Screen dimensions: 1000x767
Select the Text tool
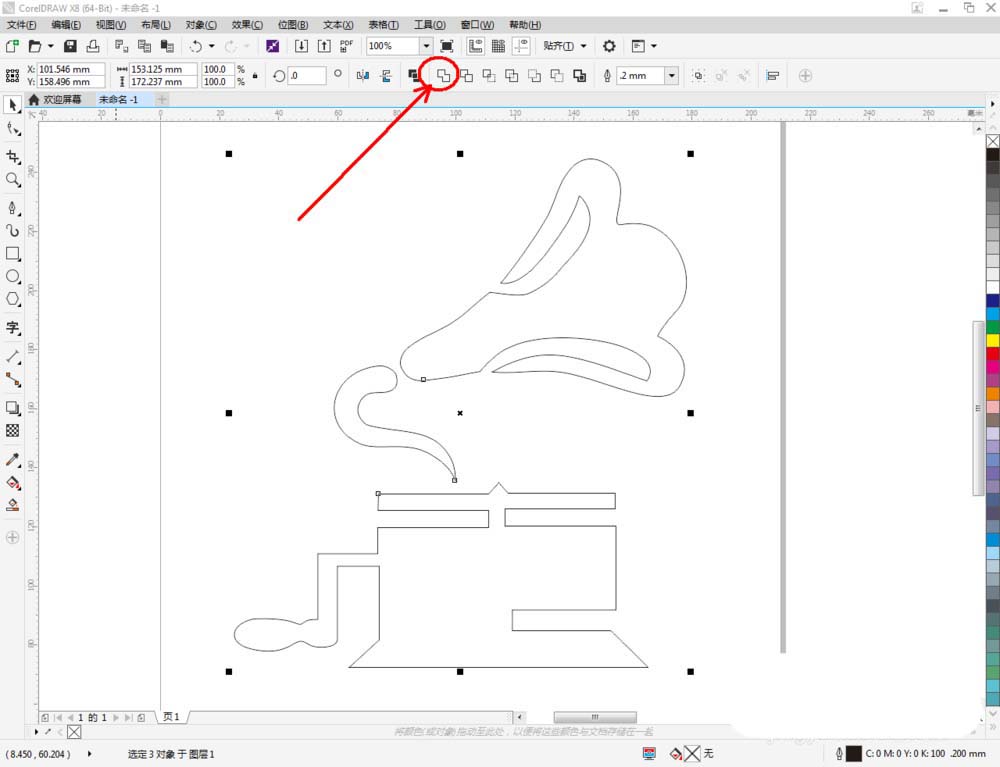12,328
